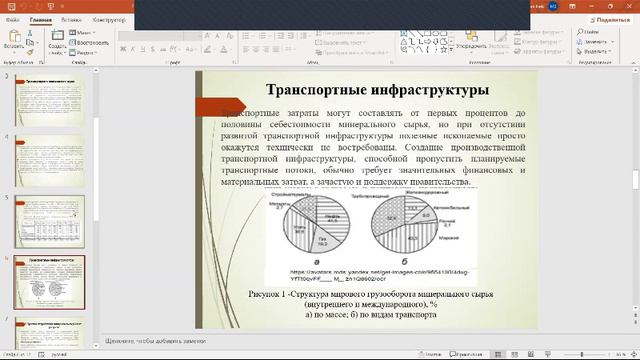Select slide 7 thumbnail
This screenshot has height=360, width=640.
[49, 332]
